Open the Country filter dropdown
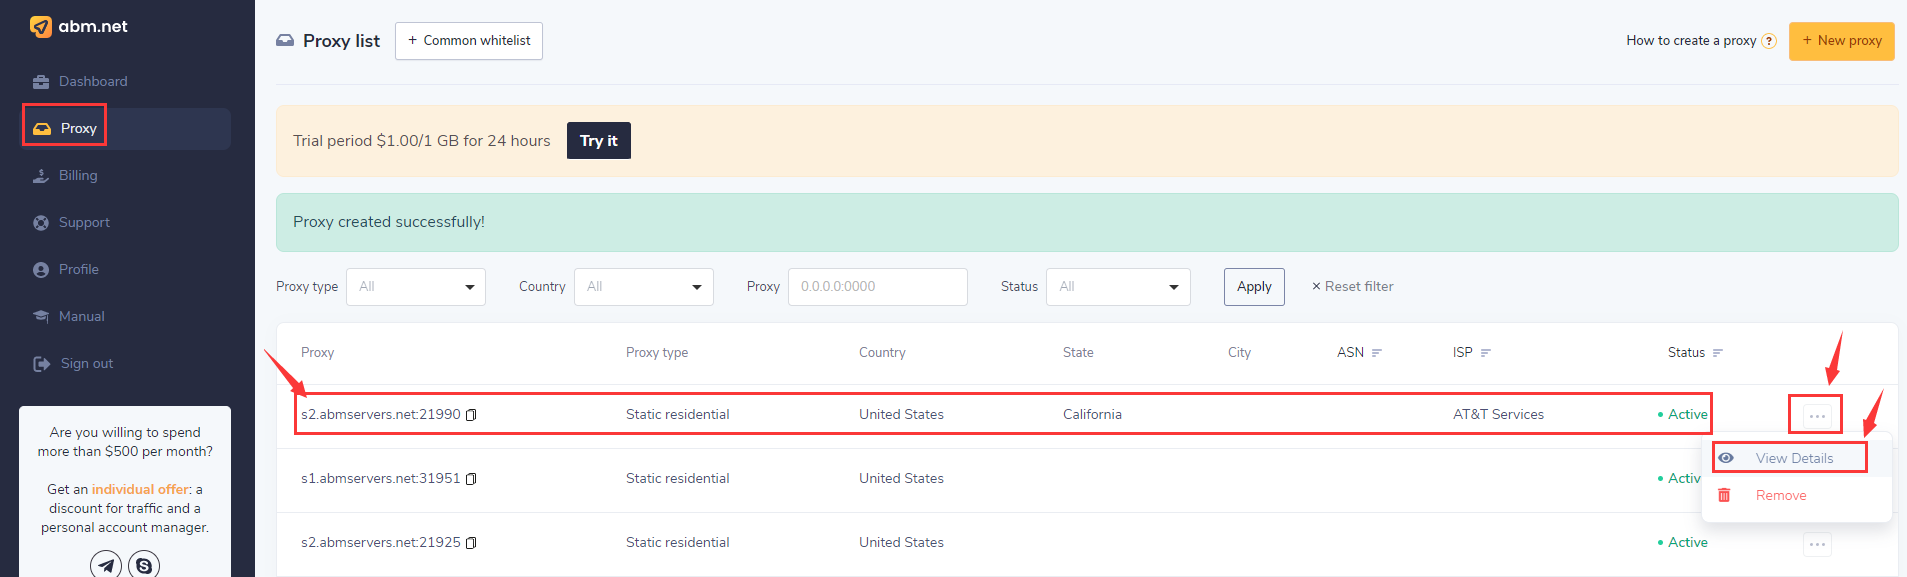This screenshot has height=577, width=1907. click(643, 287)
